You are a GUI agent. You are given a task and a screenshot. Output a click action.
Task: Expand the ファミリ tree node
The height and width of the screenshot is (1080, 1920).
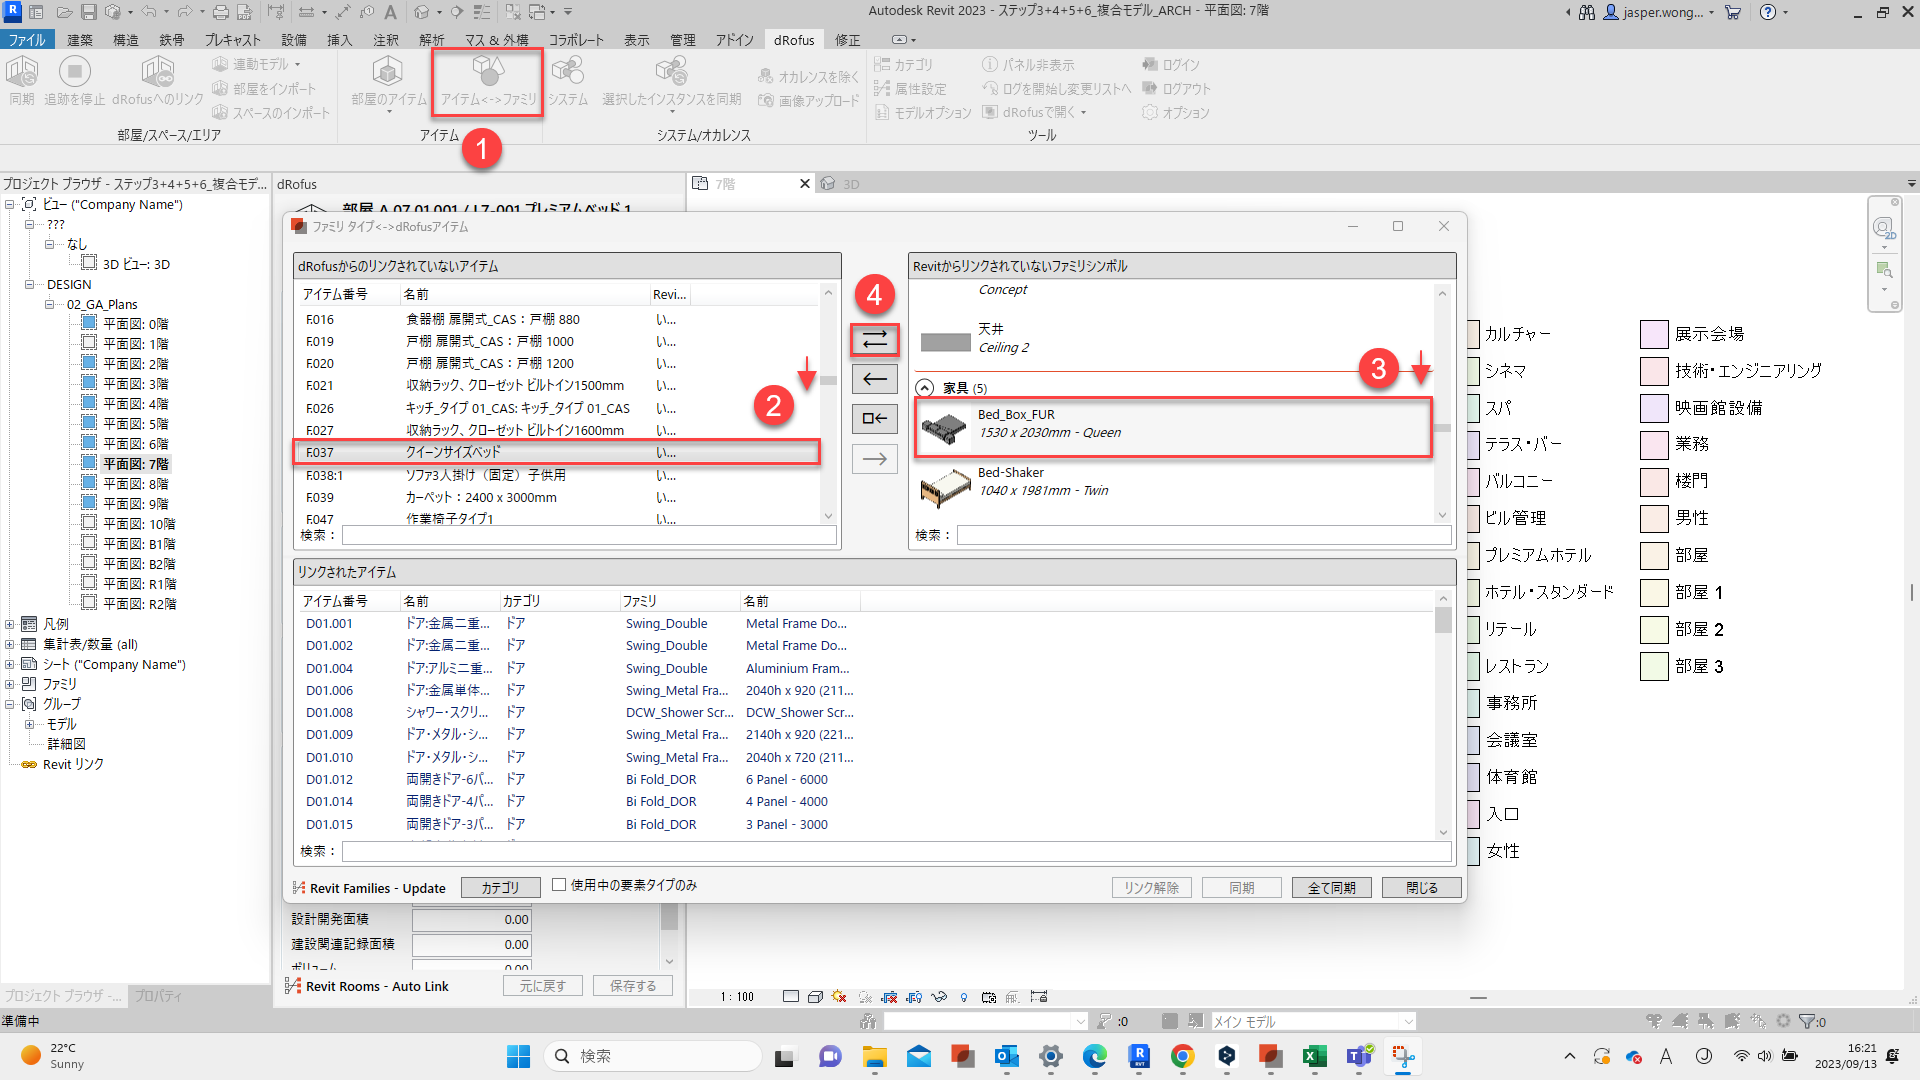[x=10, y=684]
